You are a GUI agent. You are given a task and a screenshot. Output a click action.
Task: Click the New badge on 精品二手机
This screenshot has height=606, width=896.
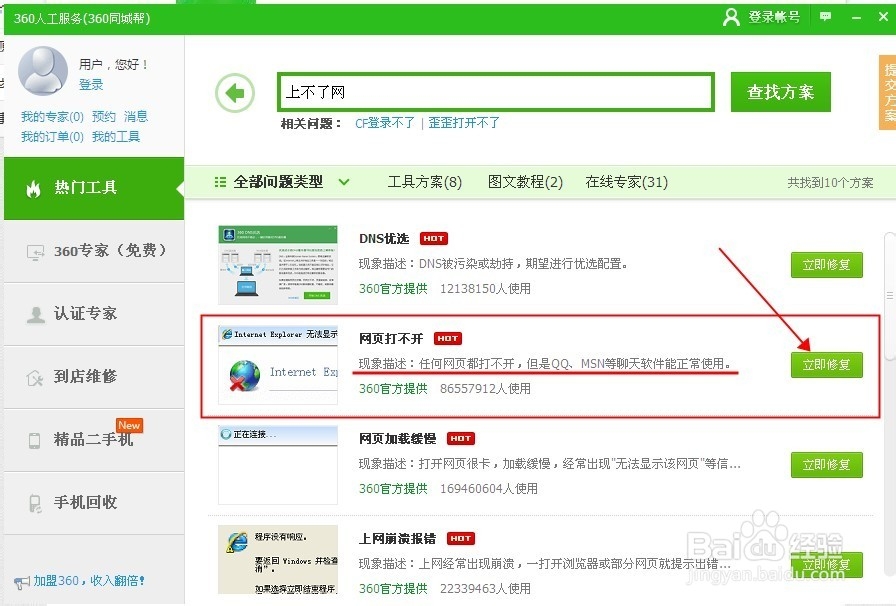129,425
